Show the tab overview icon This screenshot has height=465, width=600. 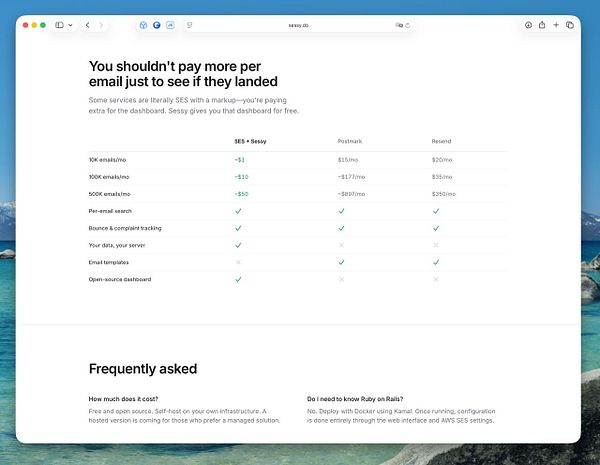point(570,25)
